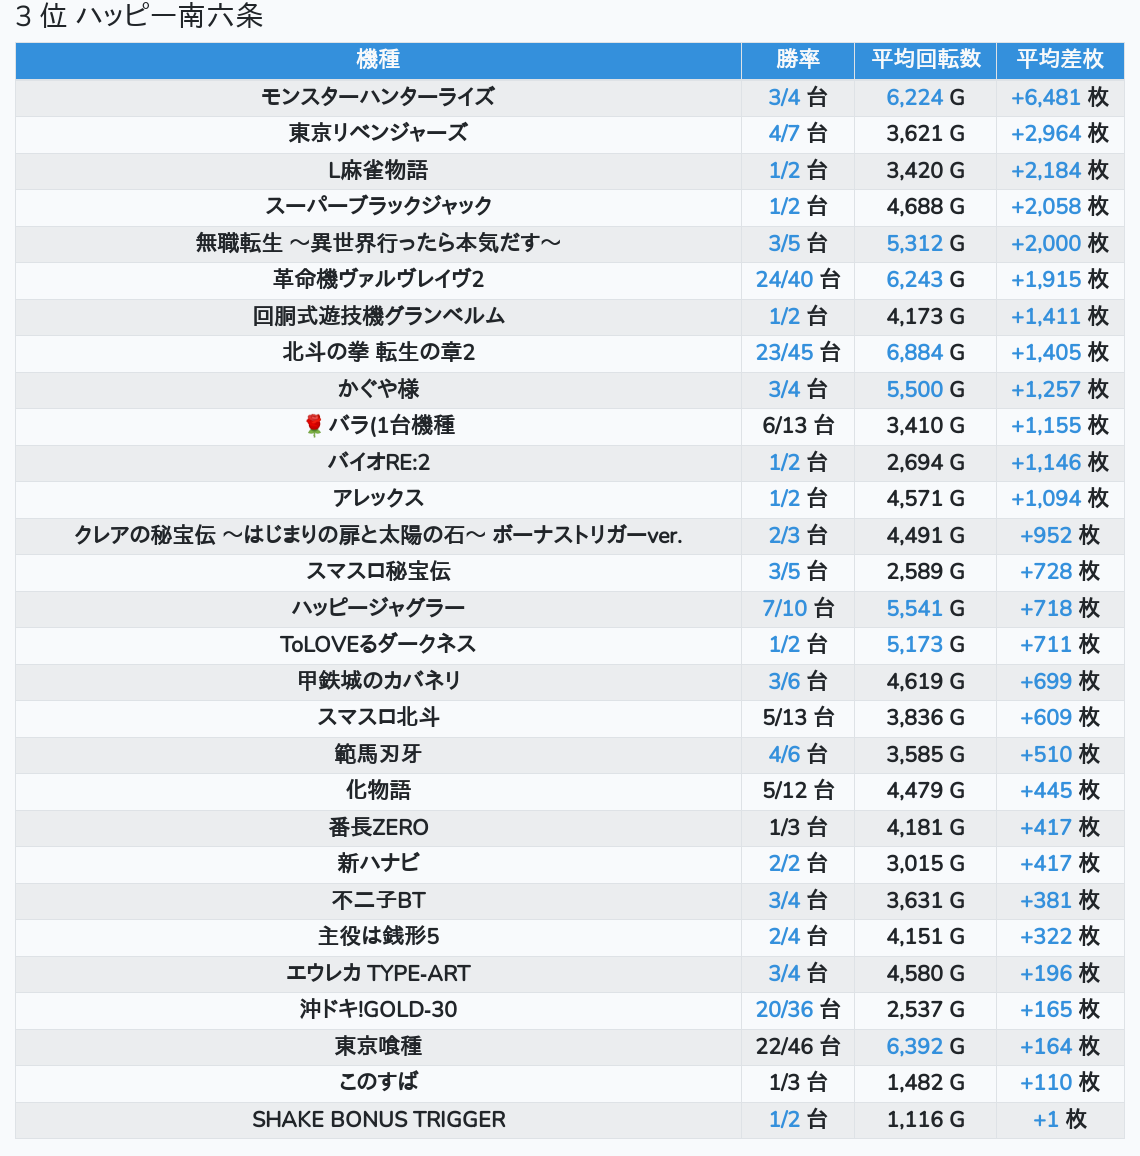Click the 東京喰種 machine name
The height and width of the screenshot is (1156, 1140).
(x=378, y=1046)
